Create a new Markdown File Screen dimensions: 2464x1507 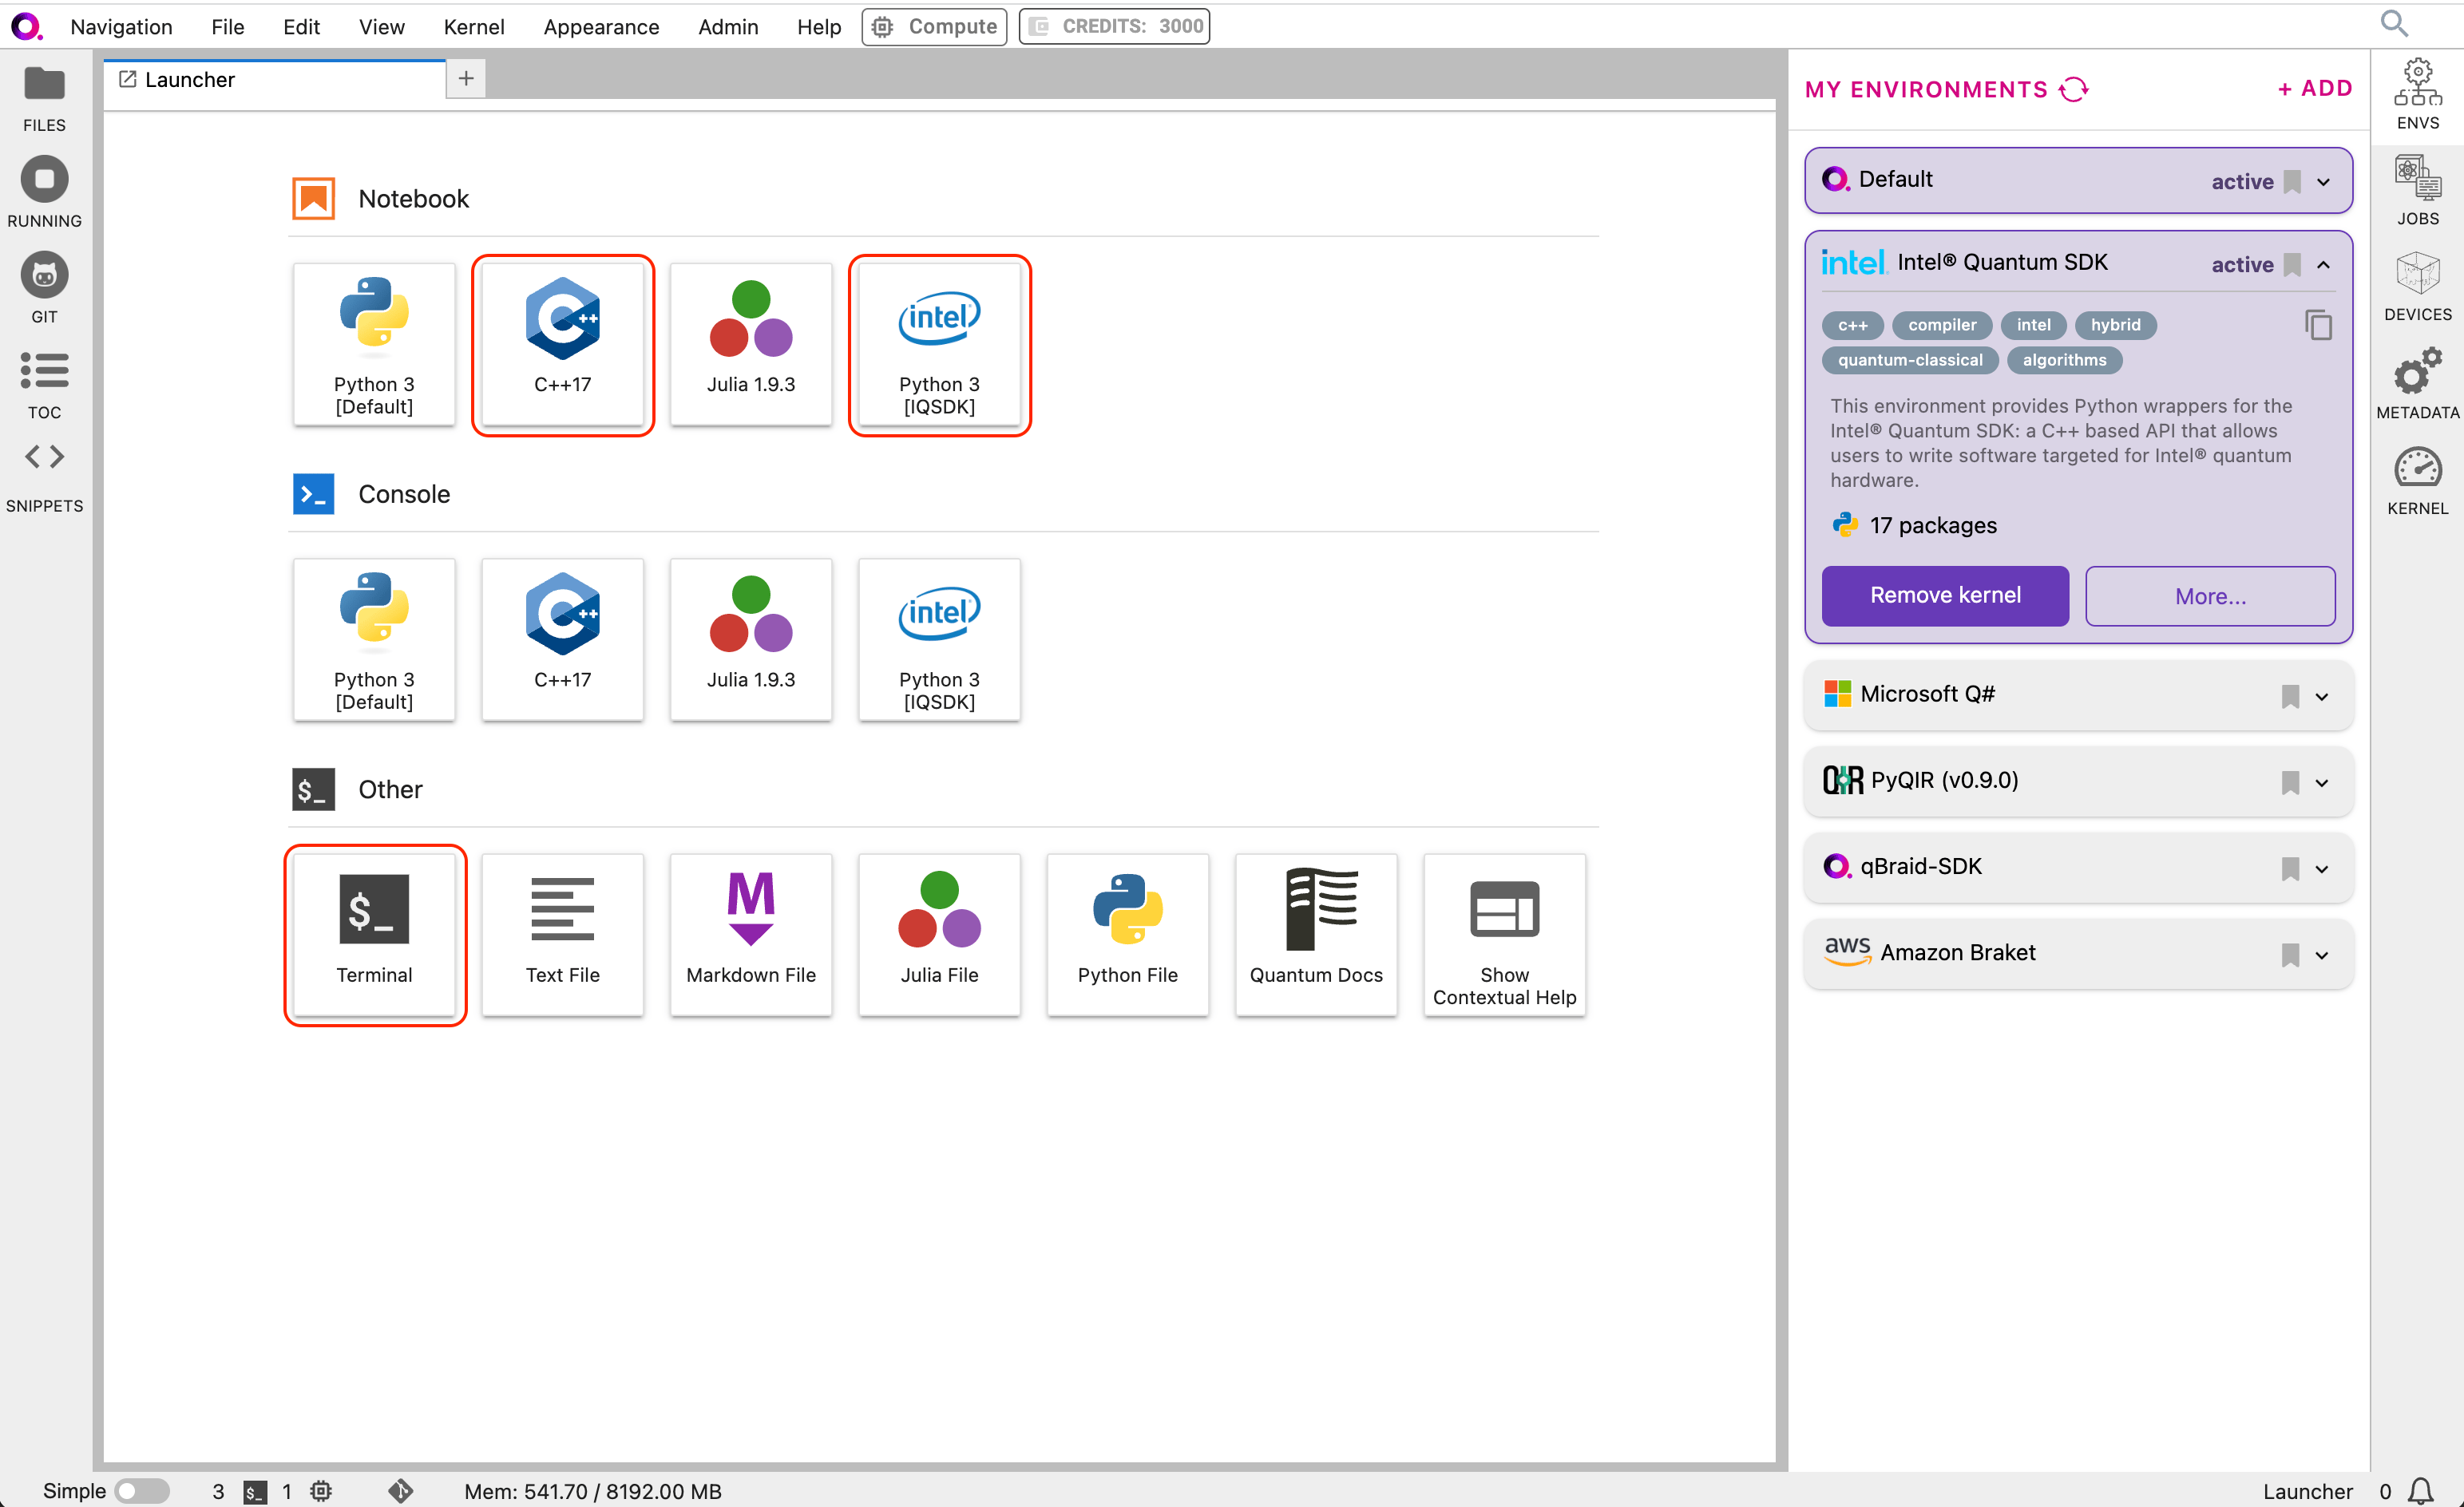tap(751, 935)
